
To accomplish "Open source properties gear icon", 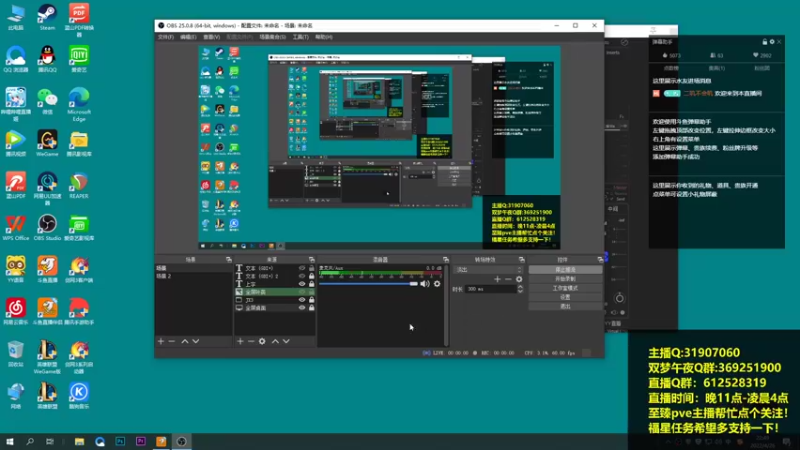I will click(x=262, y=341).
